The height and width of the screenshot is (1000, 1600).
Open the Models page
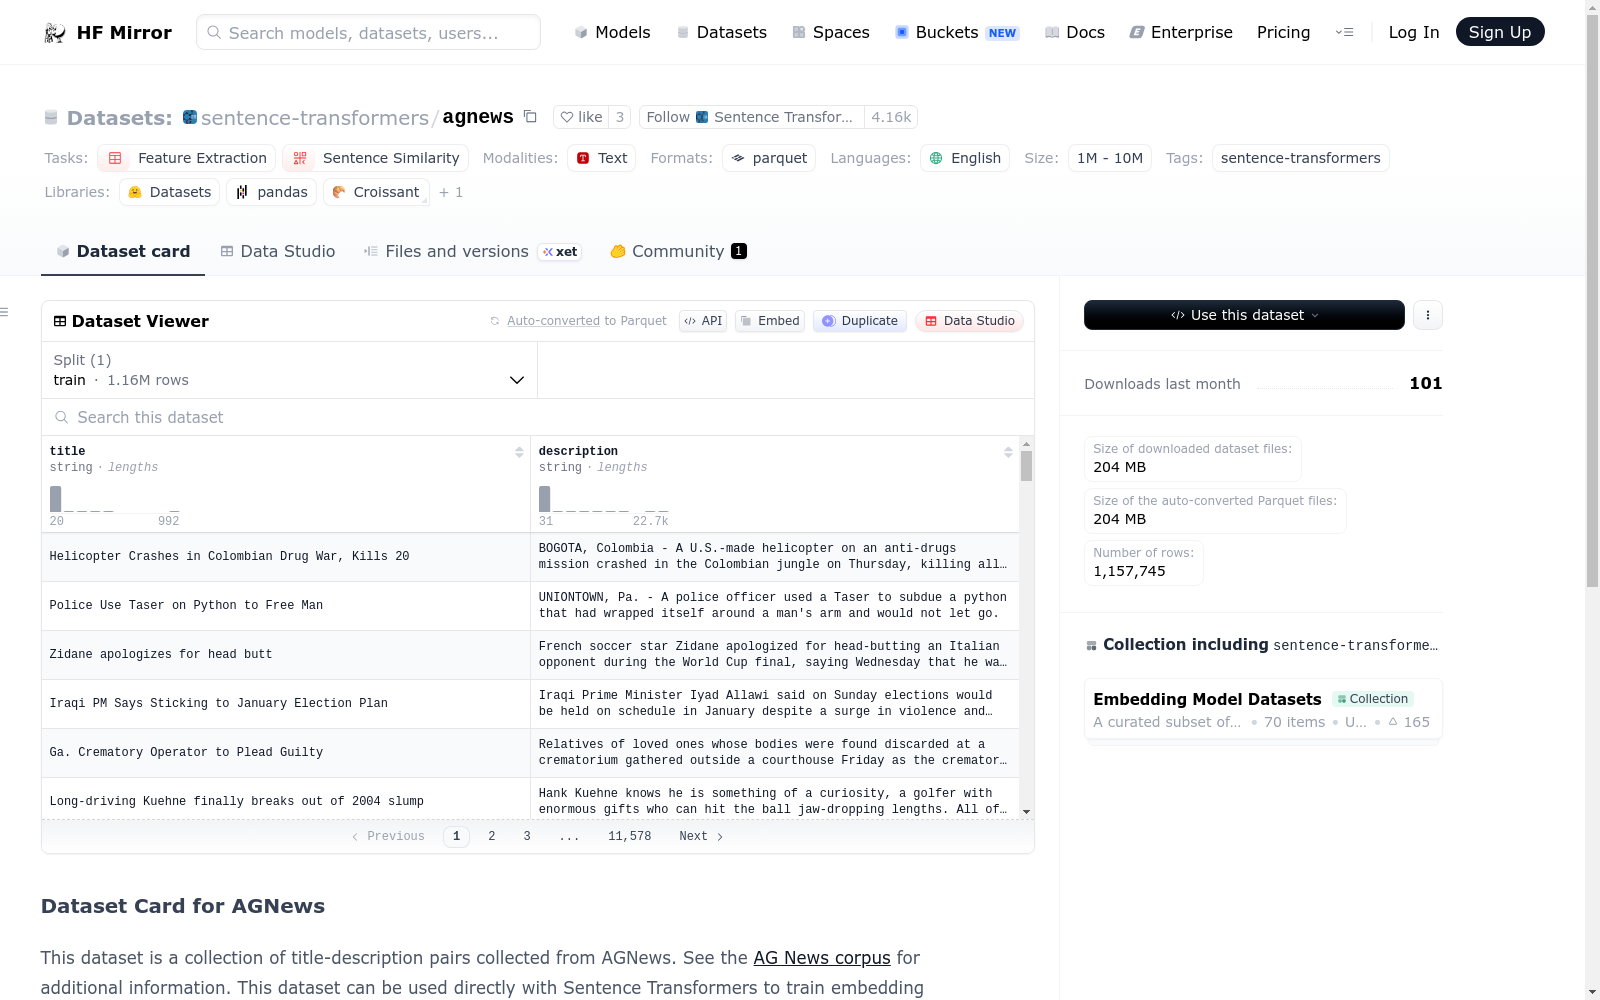click(x=612, y=33)
